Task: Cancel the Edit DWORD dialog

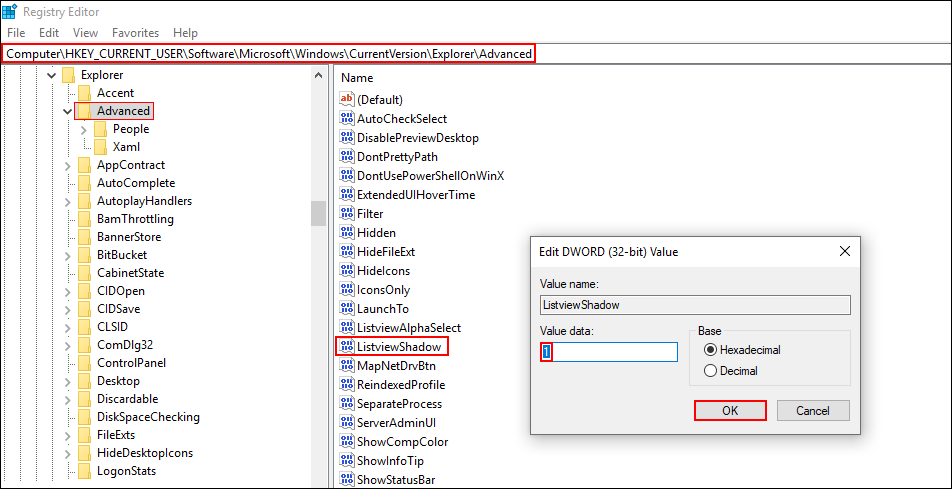Action: point(813,411)
